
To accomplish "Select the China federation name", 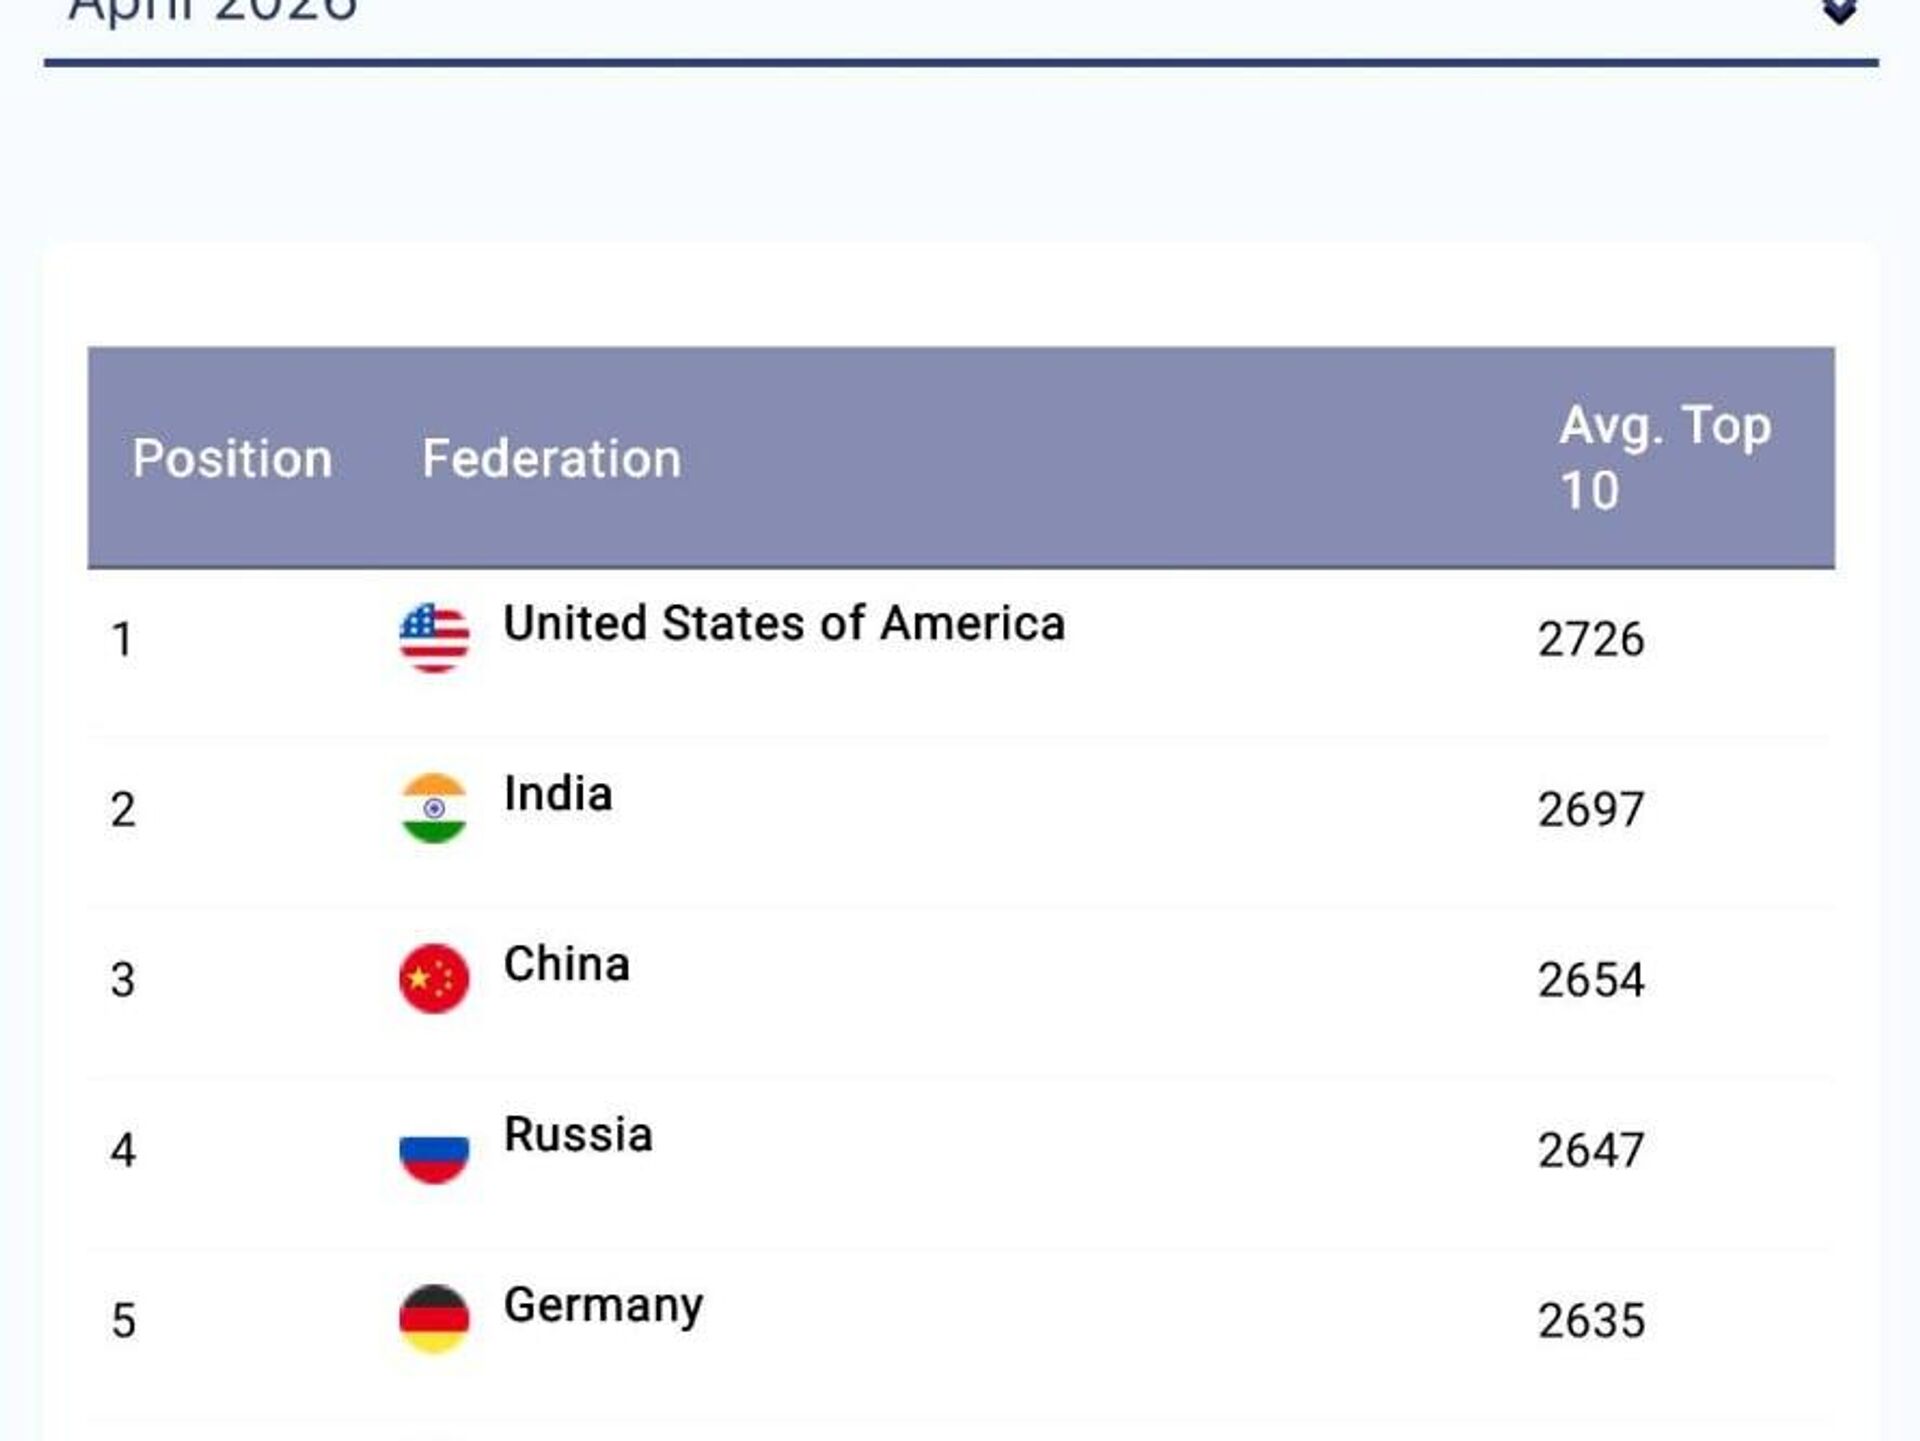I will 567,964.
